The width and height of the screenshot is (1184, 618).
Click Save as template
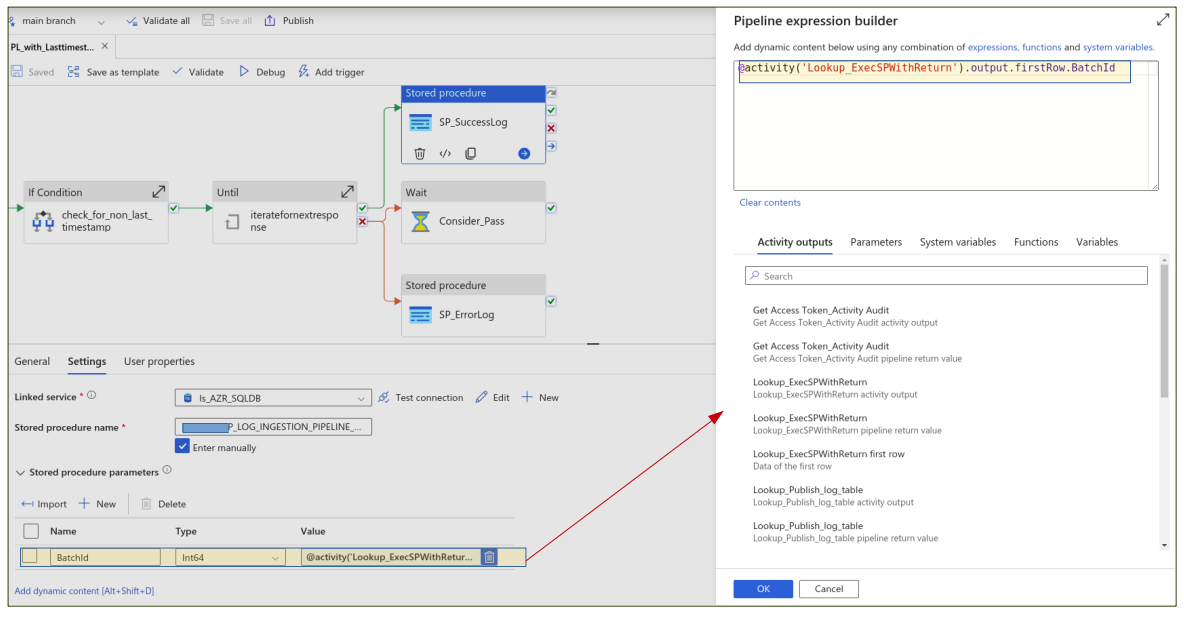(113, 72)
